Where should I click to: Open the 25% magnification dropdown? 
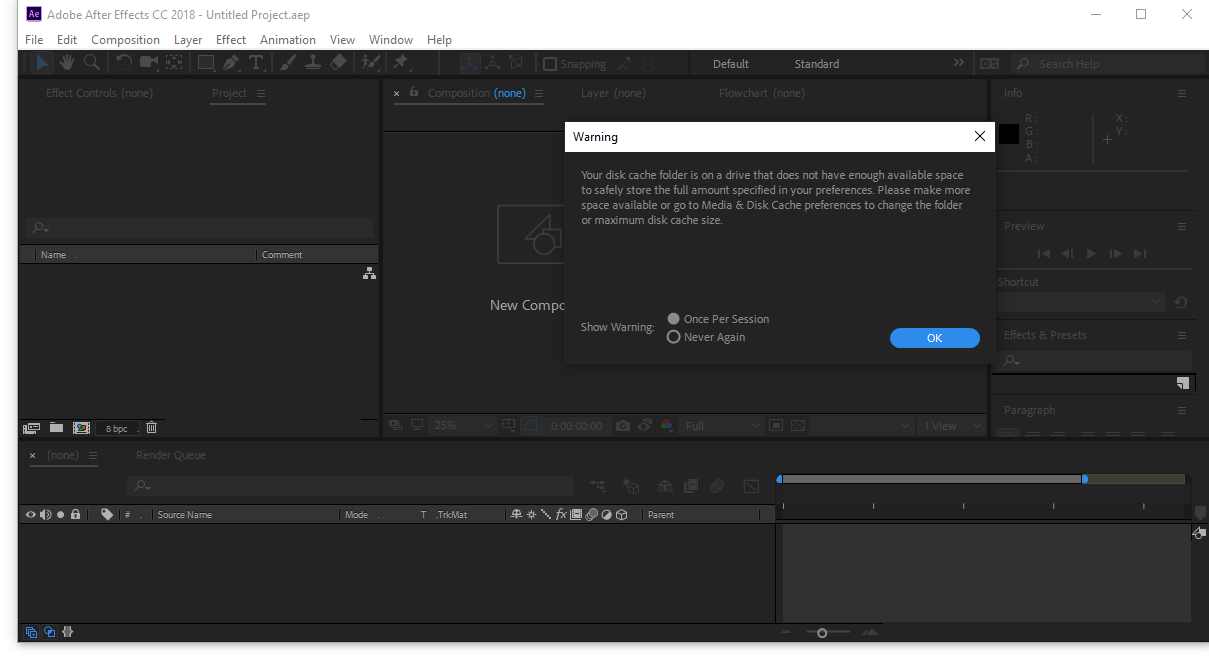(x=463, y=426)
